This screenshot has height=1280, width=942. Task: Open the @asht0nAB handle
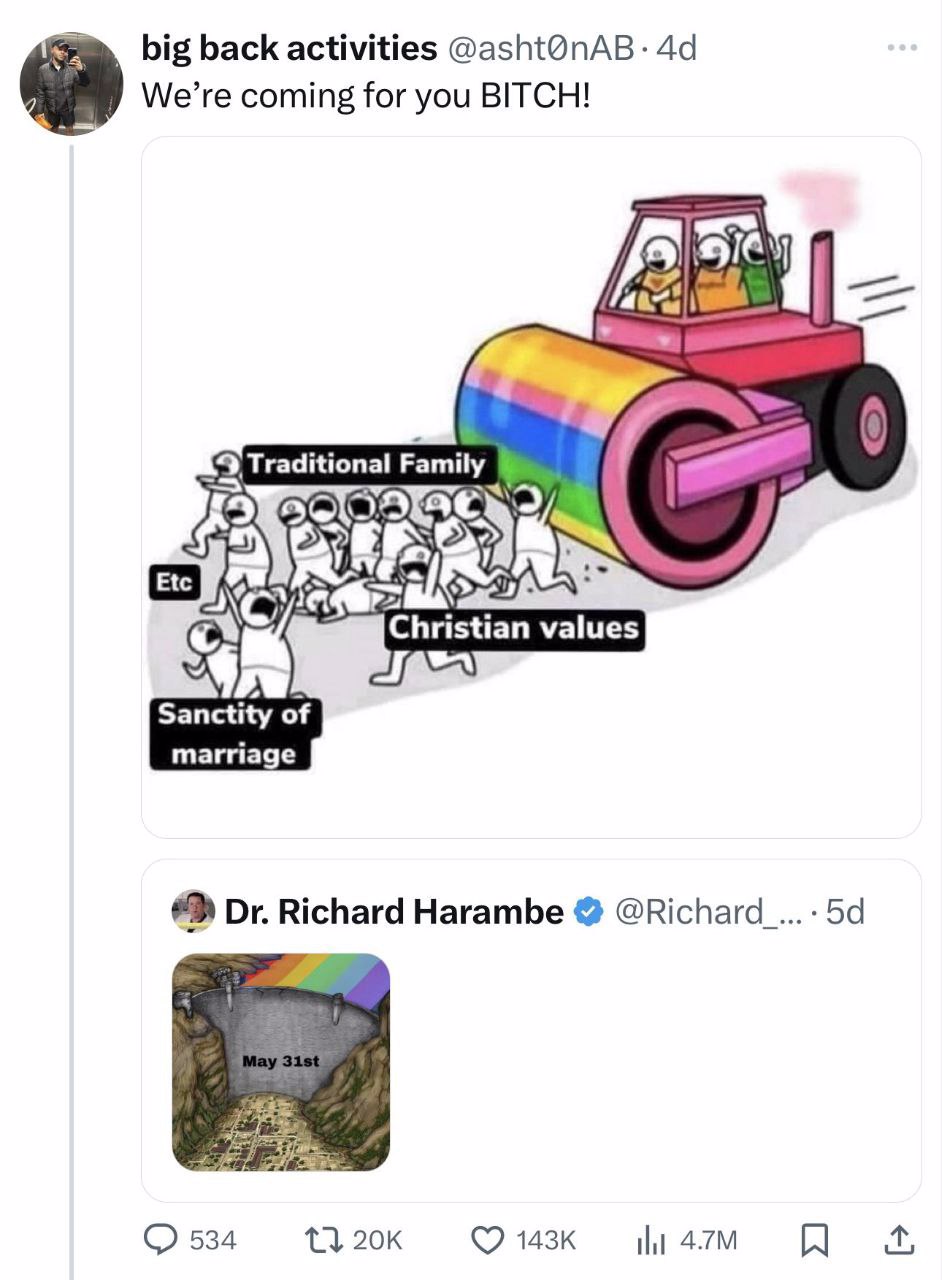[540, 47]
